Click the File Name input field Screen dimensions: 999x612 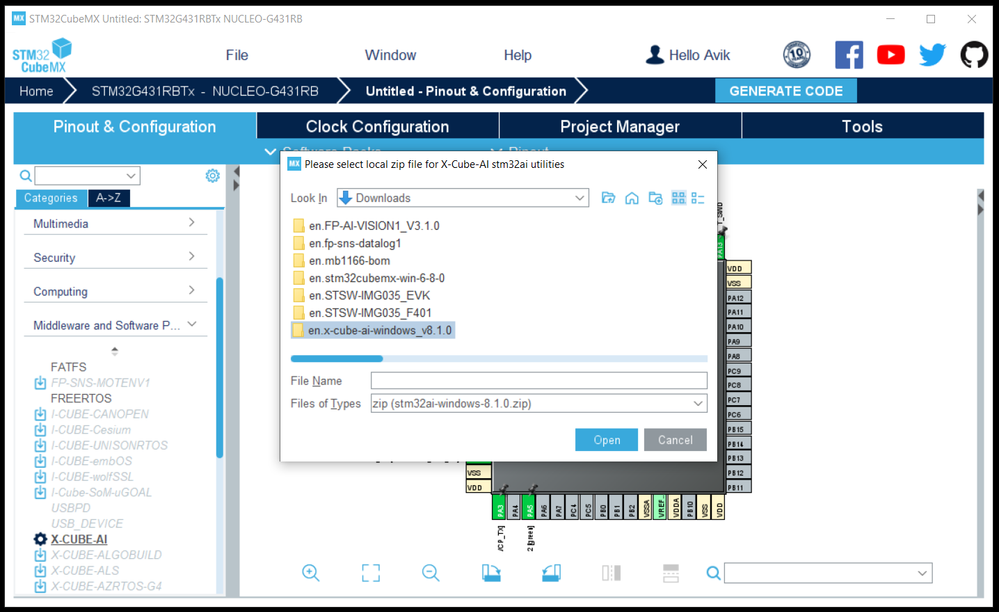539,381
